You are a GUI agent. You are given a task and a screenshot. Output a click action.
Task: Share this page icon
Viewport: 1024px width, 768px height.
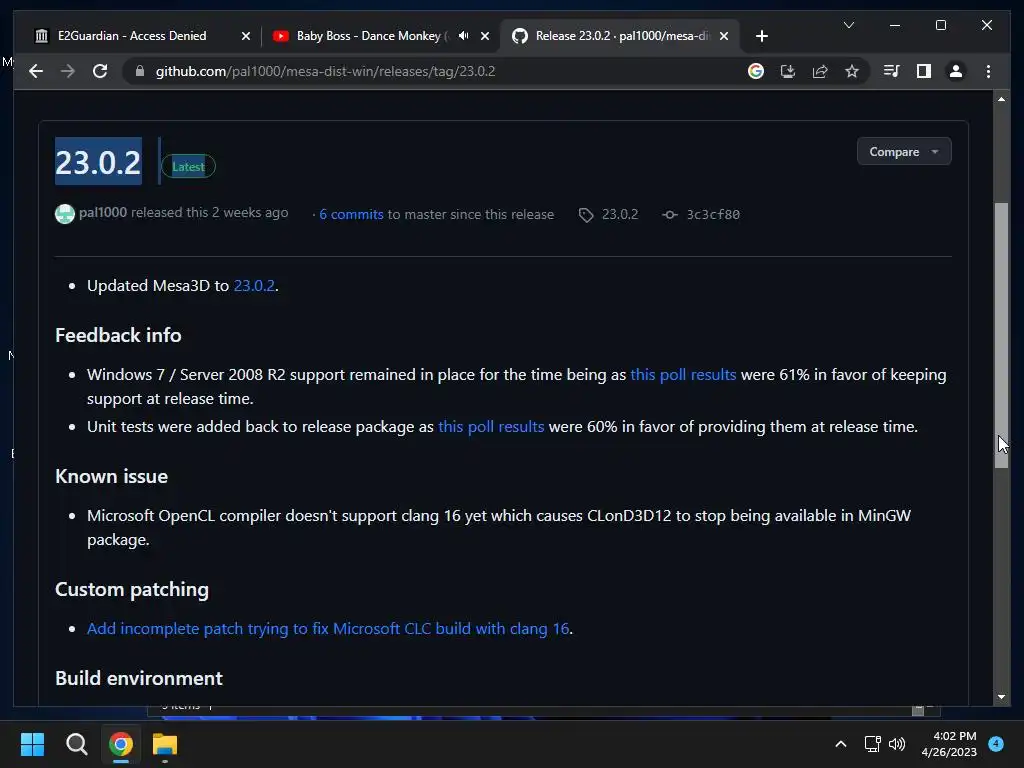click(820, 71)
